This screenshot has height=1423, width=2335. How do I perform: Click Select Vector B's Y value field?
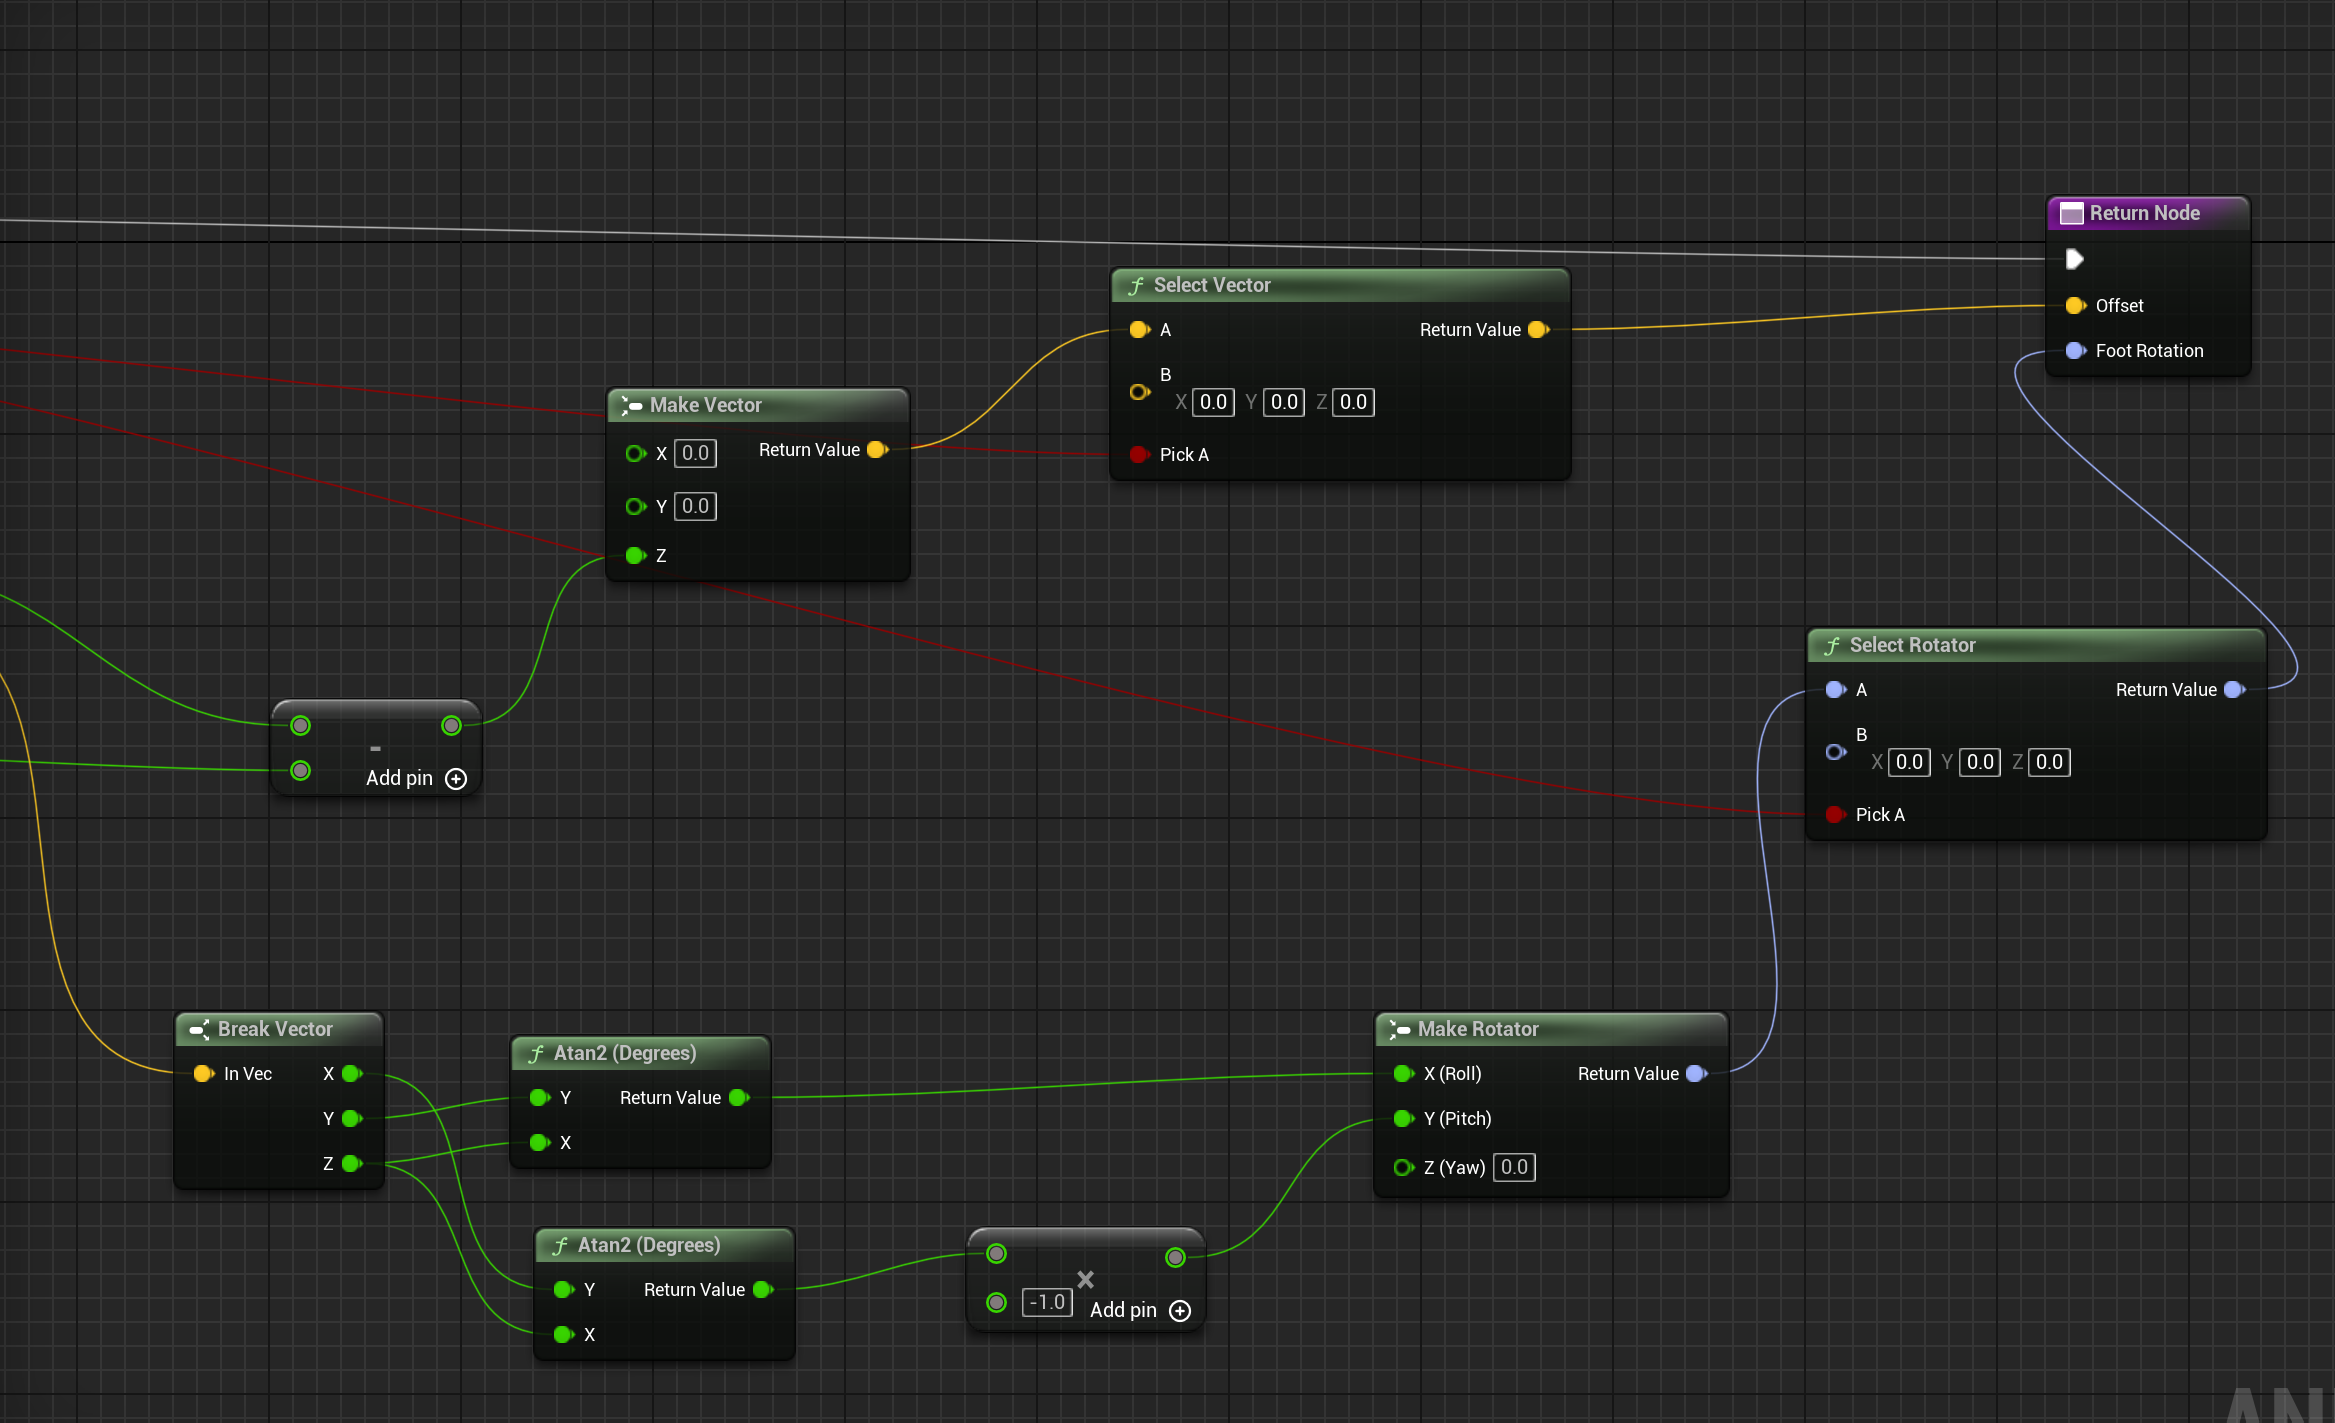[x=1284, y=403]
